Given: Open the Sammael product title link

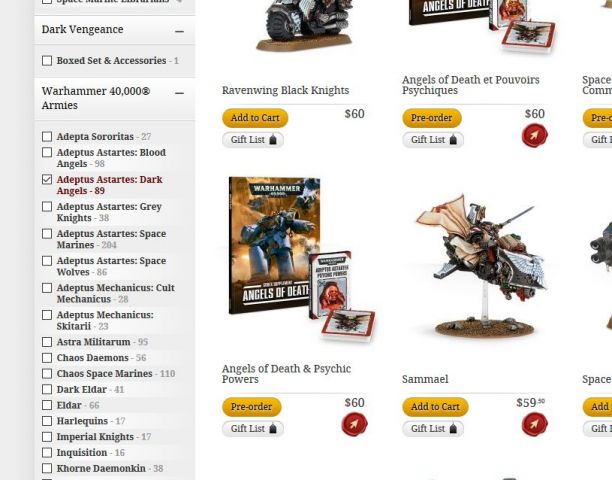Looking at the screenshot, I should [425, 379].
